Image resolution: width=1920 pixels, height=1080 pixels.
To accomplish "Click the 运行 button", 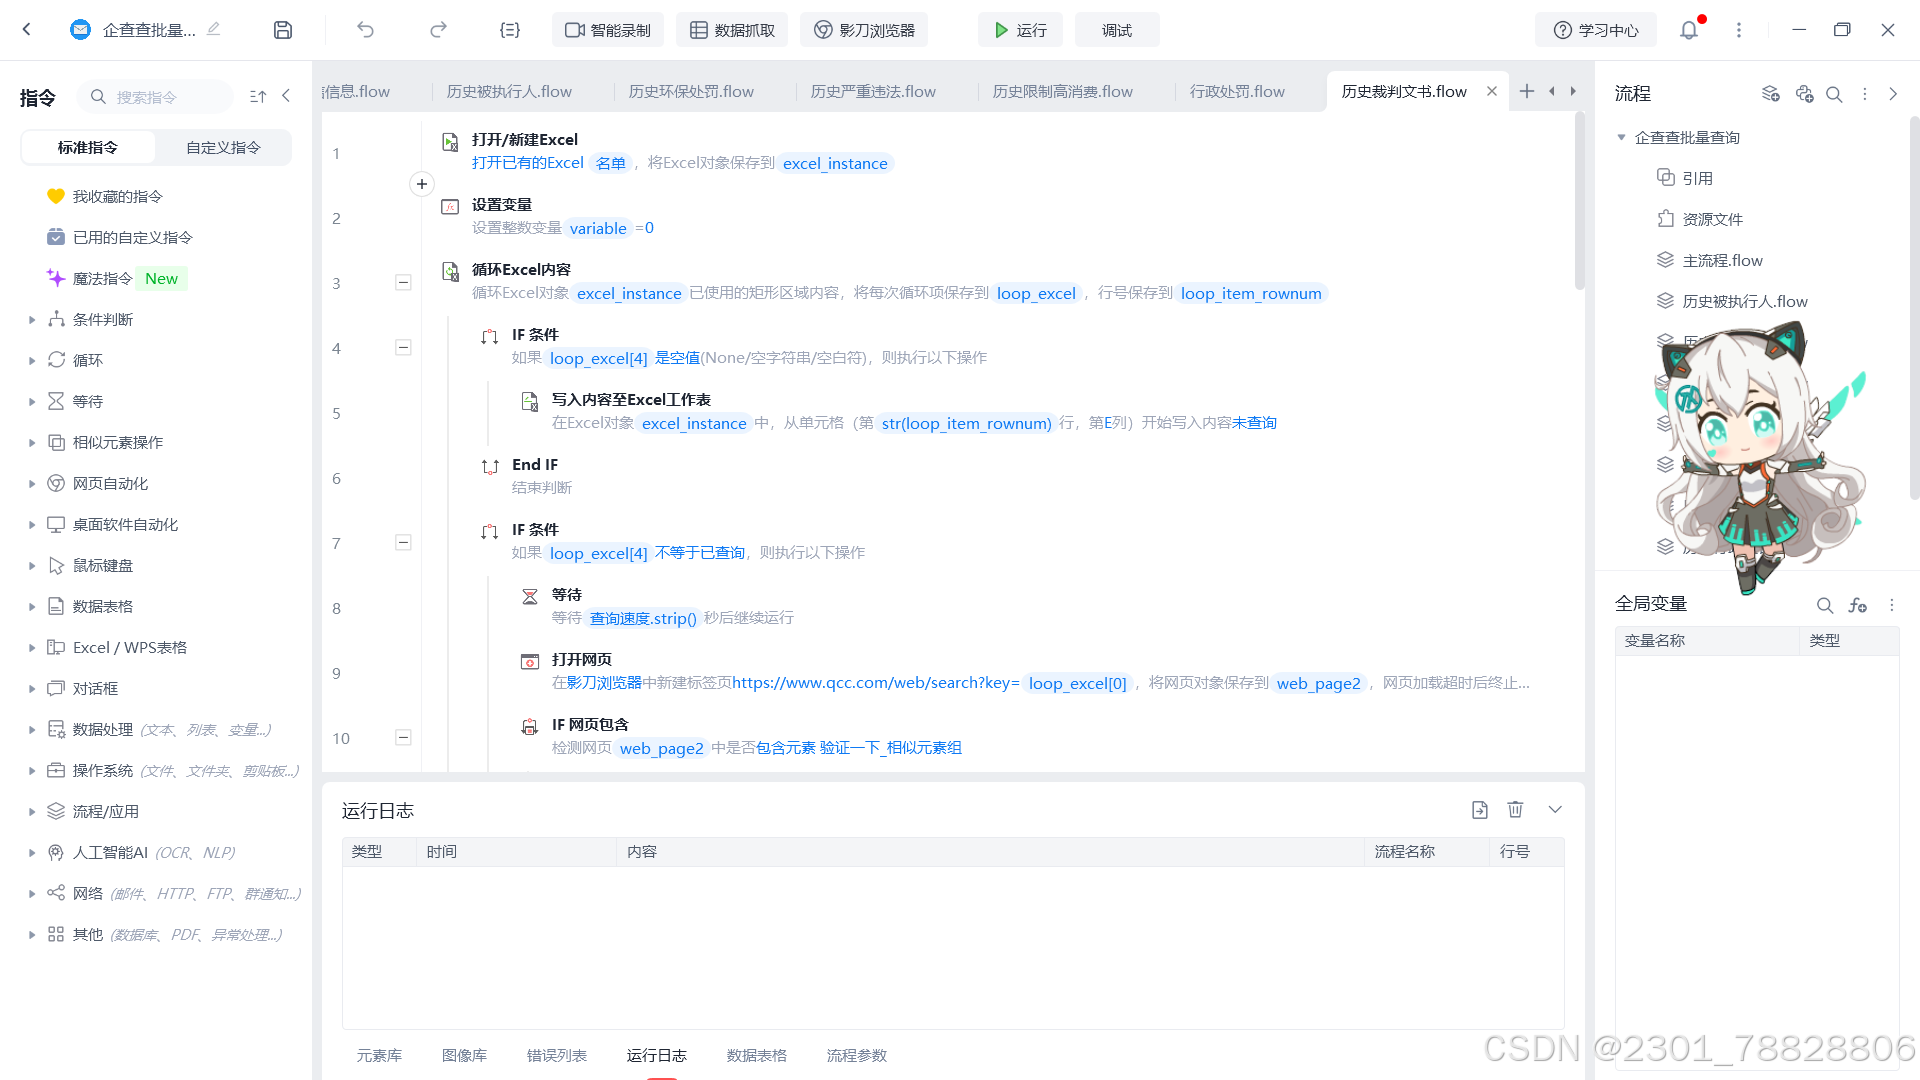I will [x=1020, y=30].
